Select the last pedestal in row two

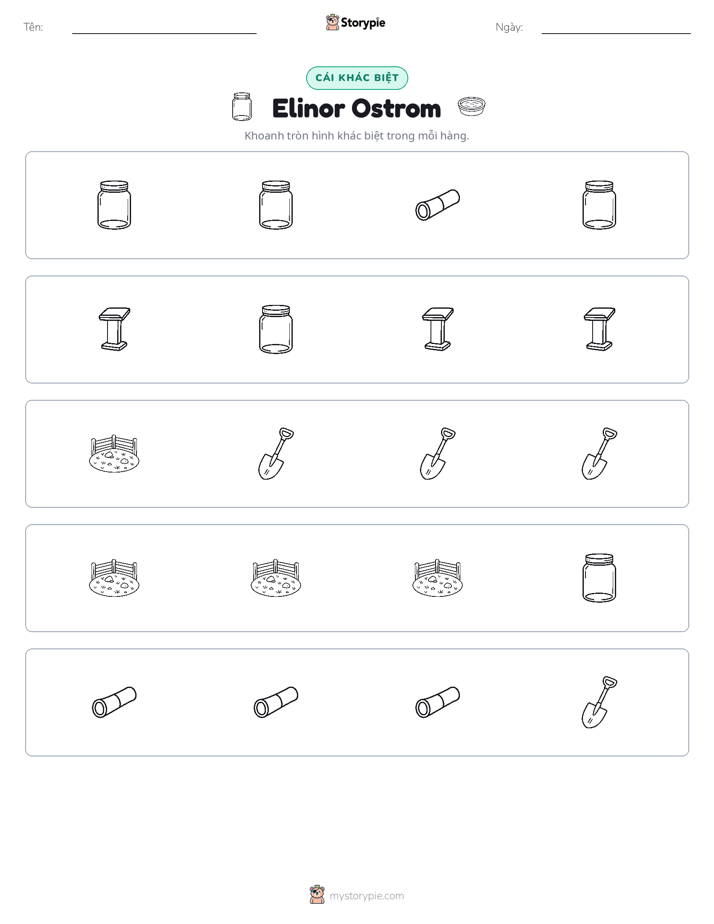click(x=599, y=329)
